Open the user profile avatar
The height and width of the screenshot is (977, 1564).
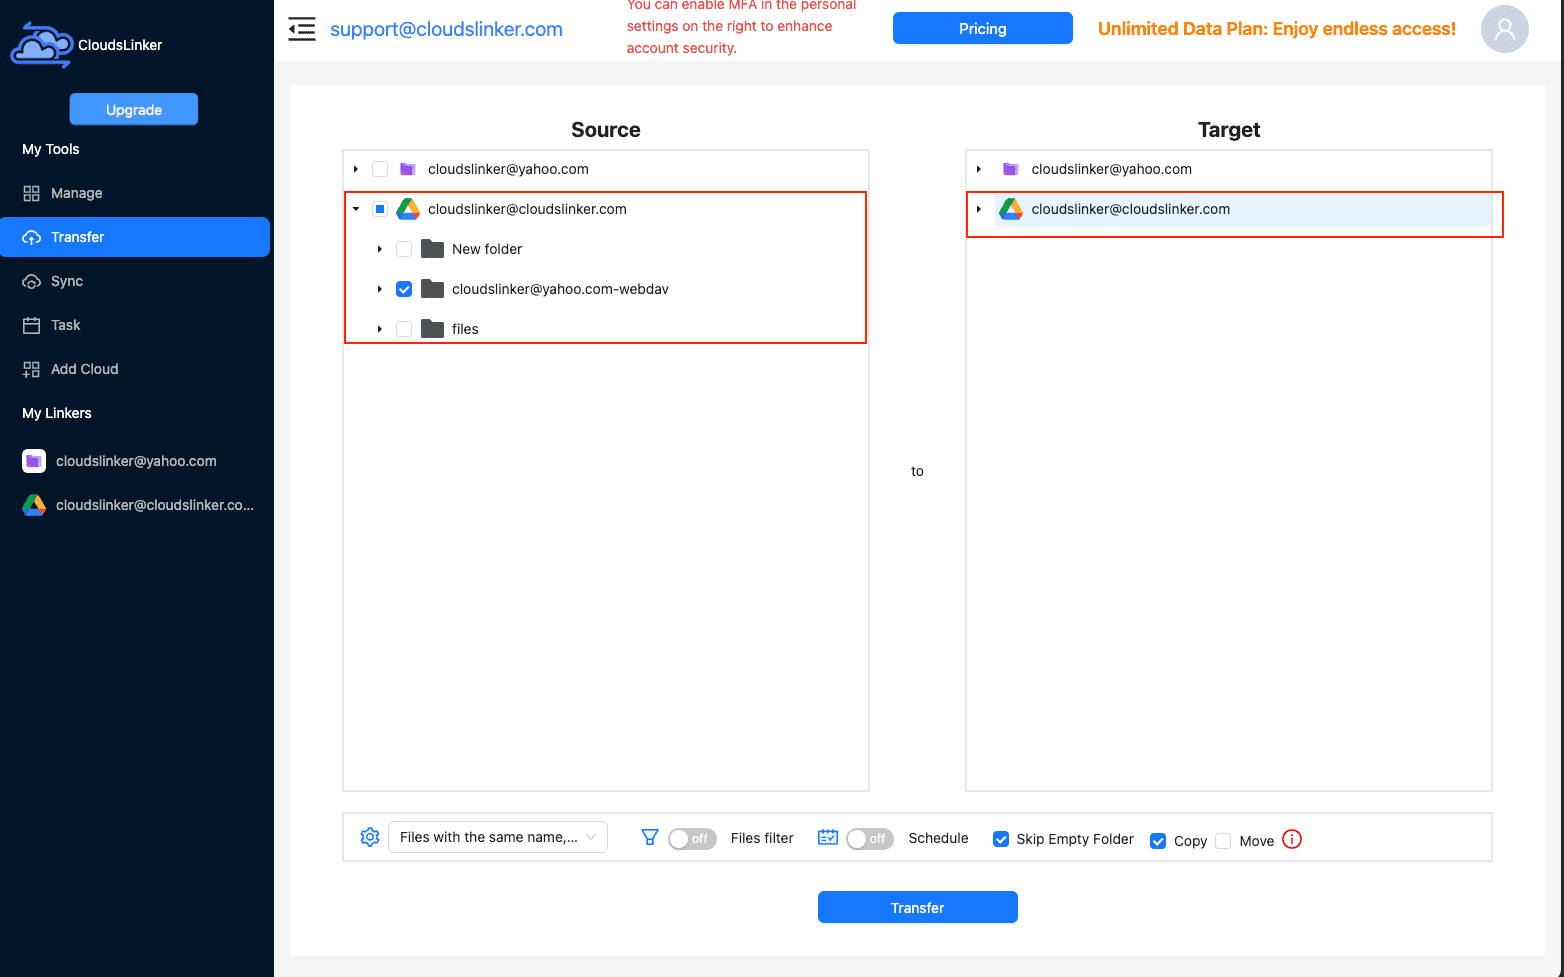(1504, 29)
